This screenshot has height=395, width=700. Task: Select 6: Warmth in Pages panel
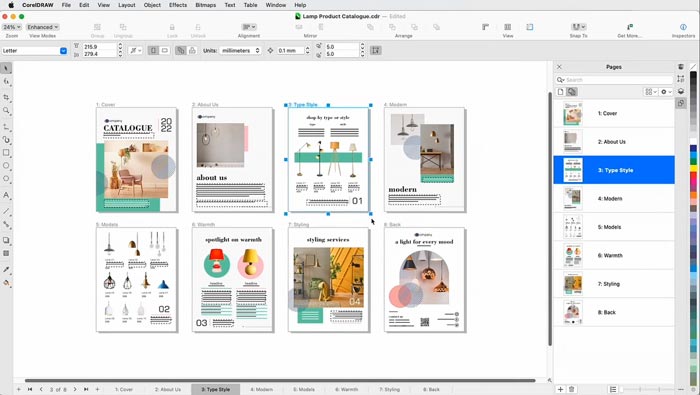click(614, 255)
